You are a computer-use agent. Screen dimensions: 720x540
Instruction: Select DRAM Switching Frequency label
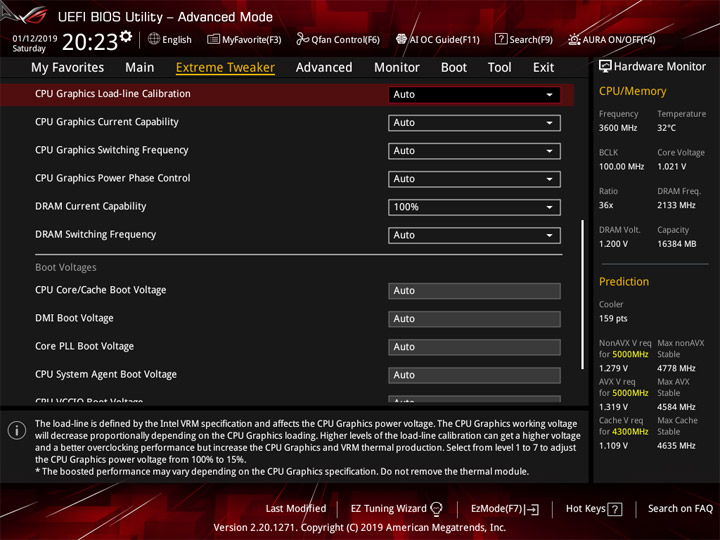[x=96, y=235]
